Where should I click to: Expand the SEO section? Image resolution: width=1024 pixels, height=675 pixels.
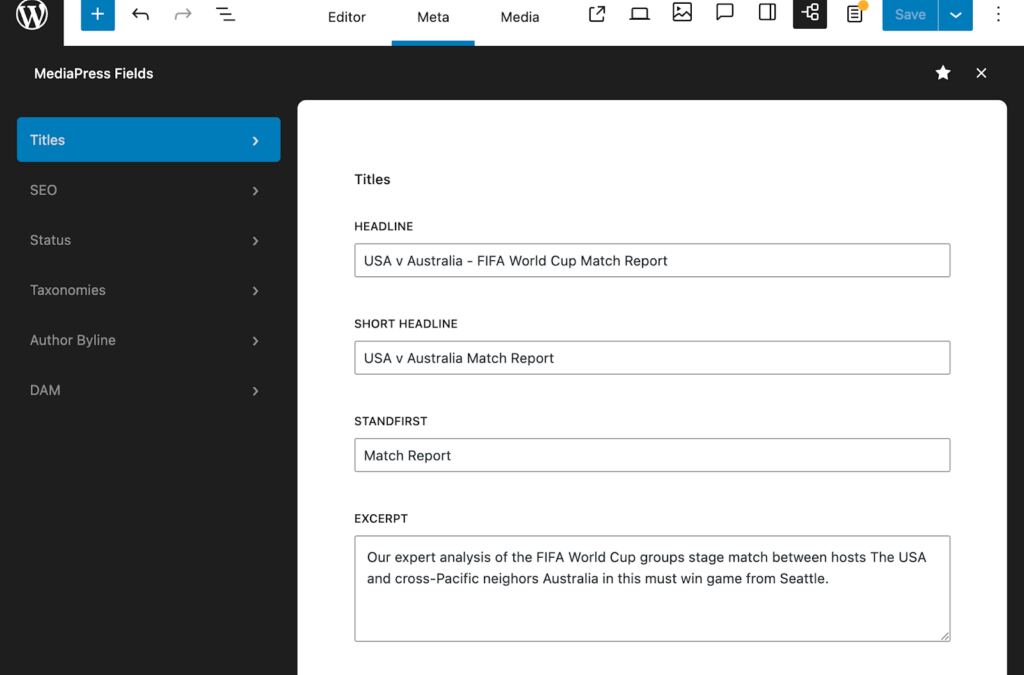(x=148, y=190)
